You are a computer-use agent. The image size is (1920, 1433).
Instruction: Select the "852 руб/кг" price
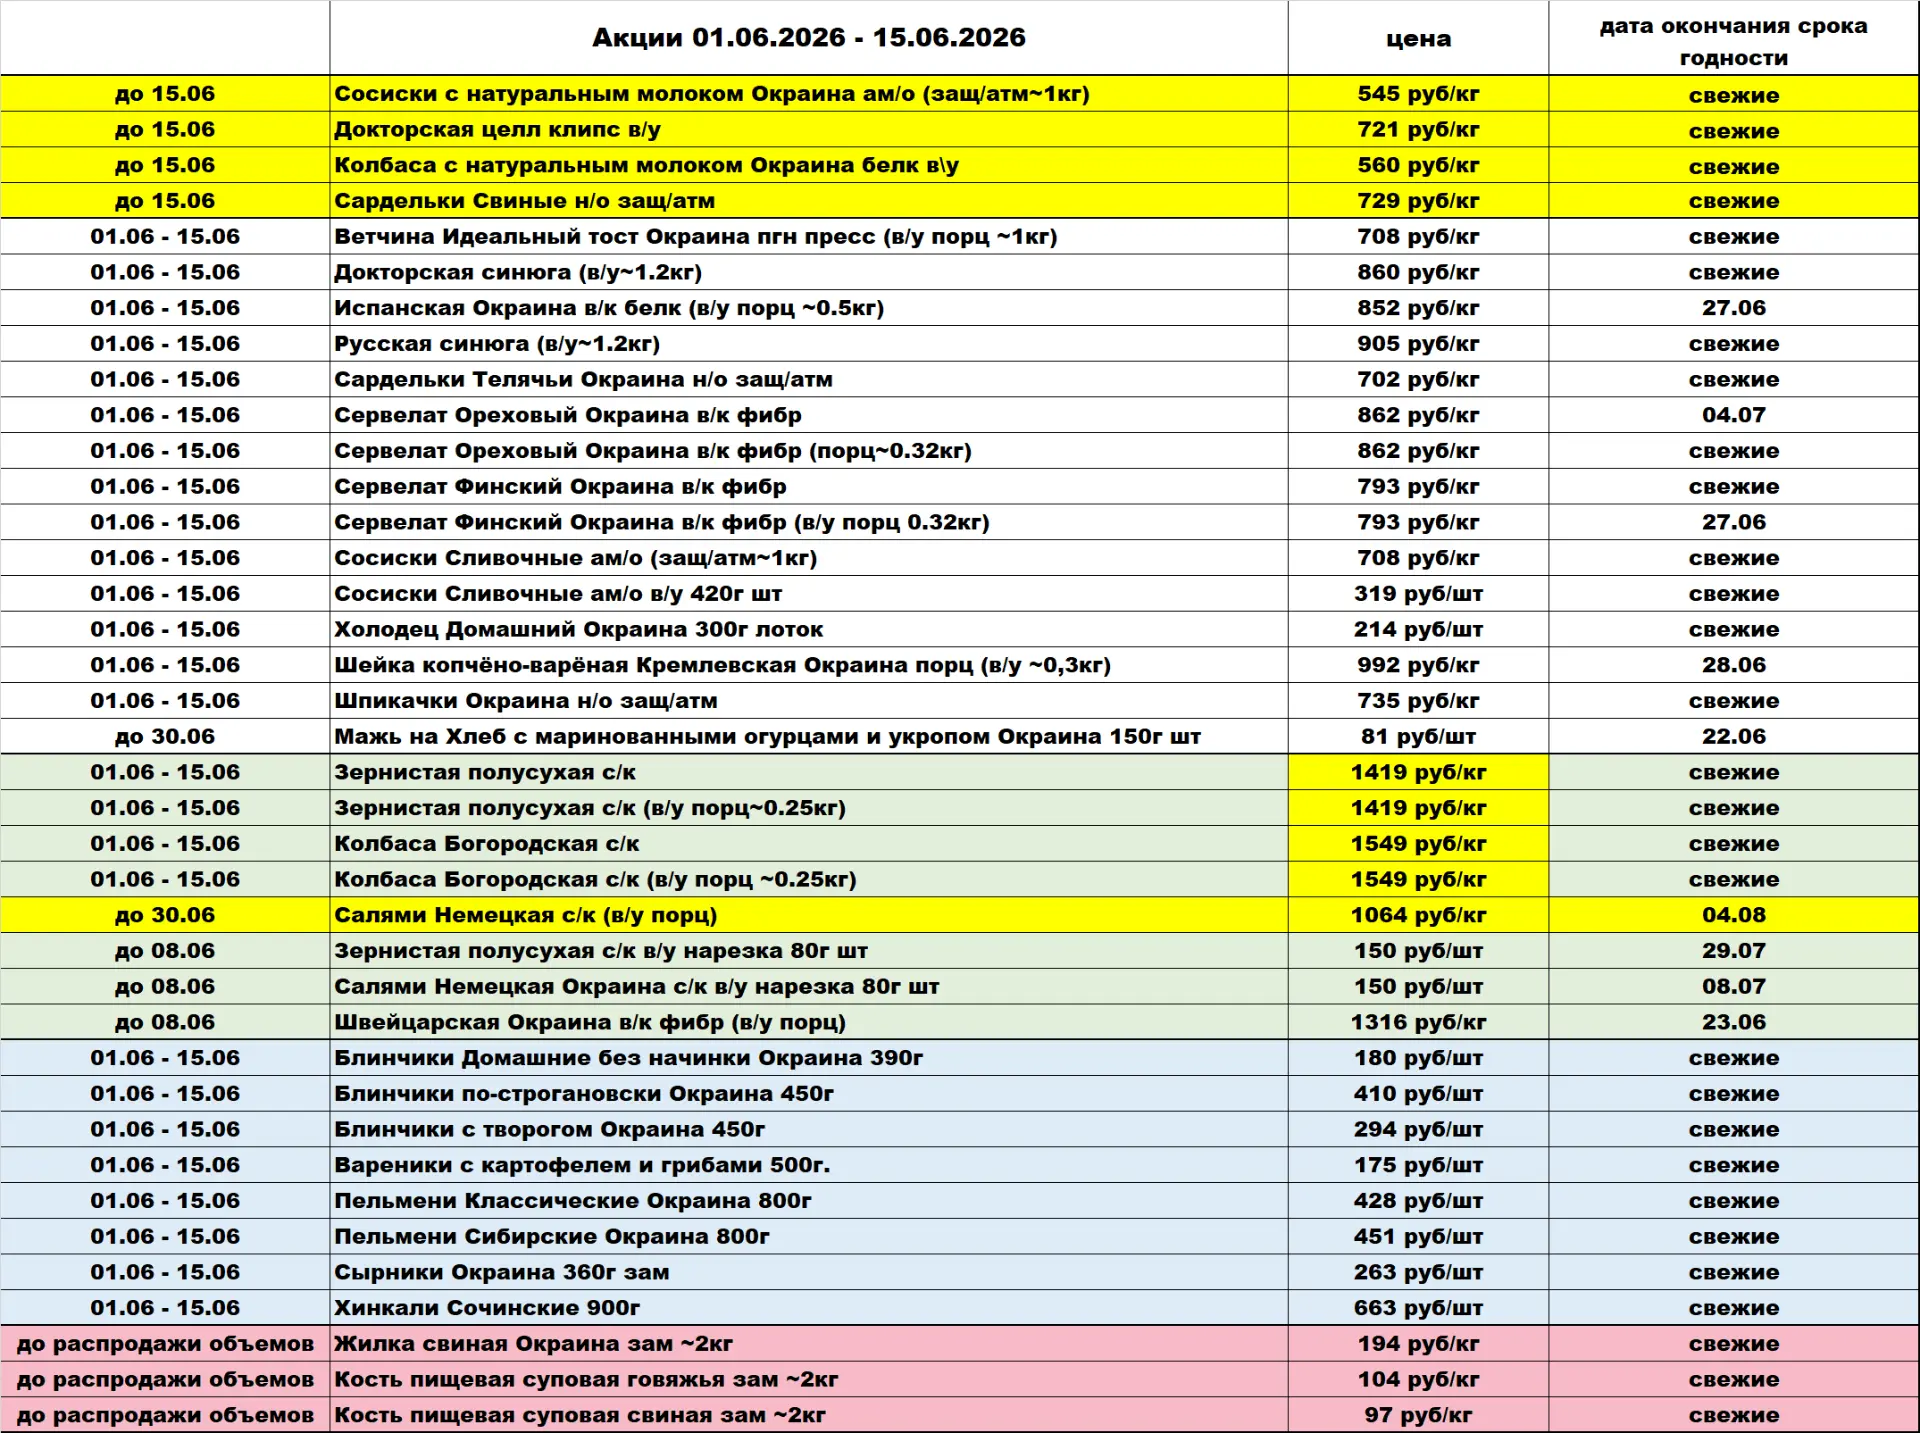pyautogui.click(x=1418, y=308)
